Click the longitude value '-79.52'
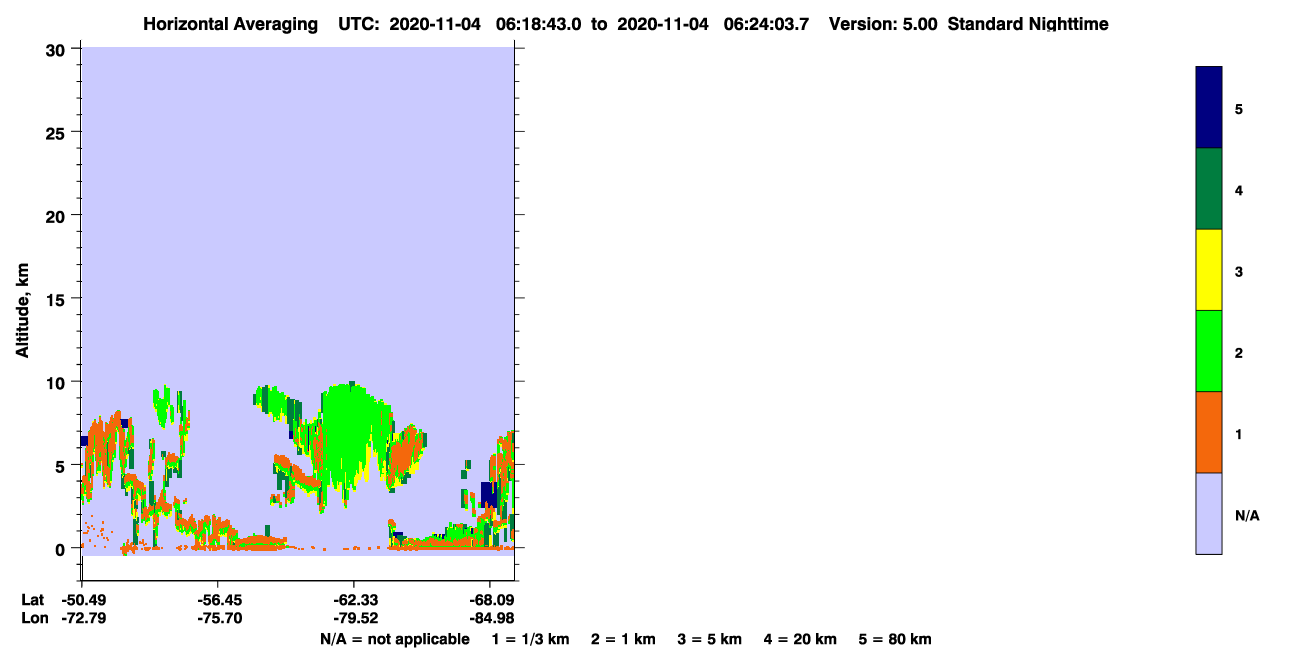The height and width of the screenshot is (667, 1300). (355, 618)
